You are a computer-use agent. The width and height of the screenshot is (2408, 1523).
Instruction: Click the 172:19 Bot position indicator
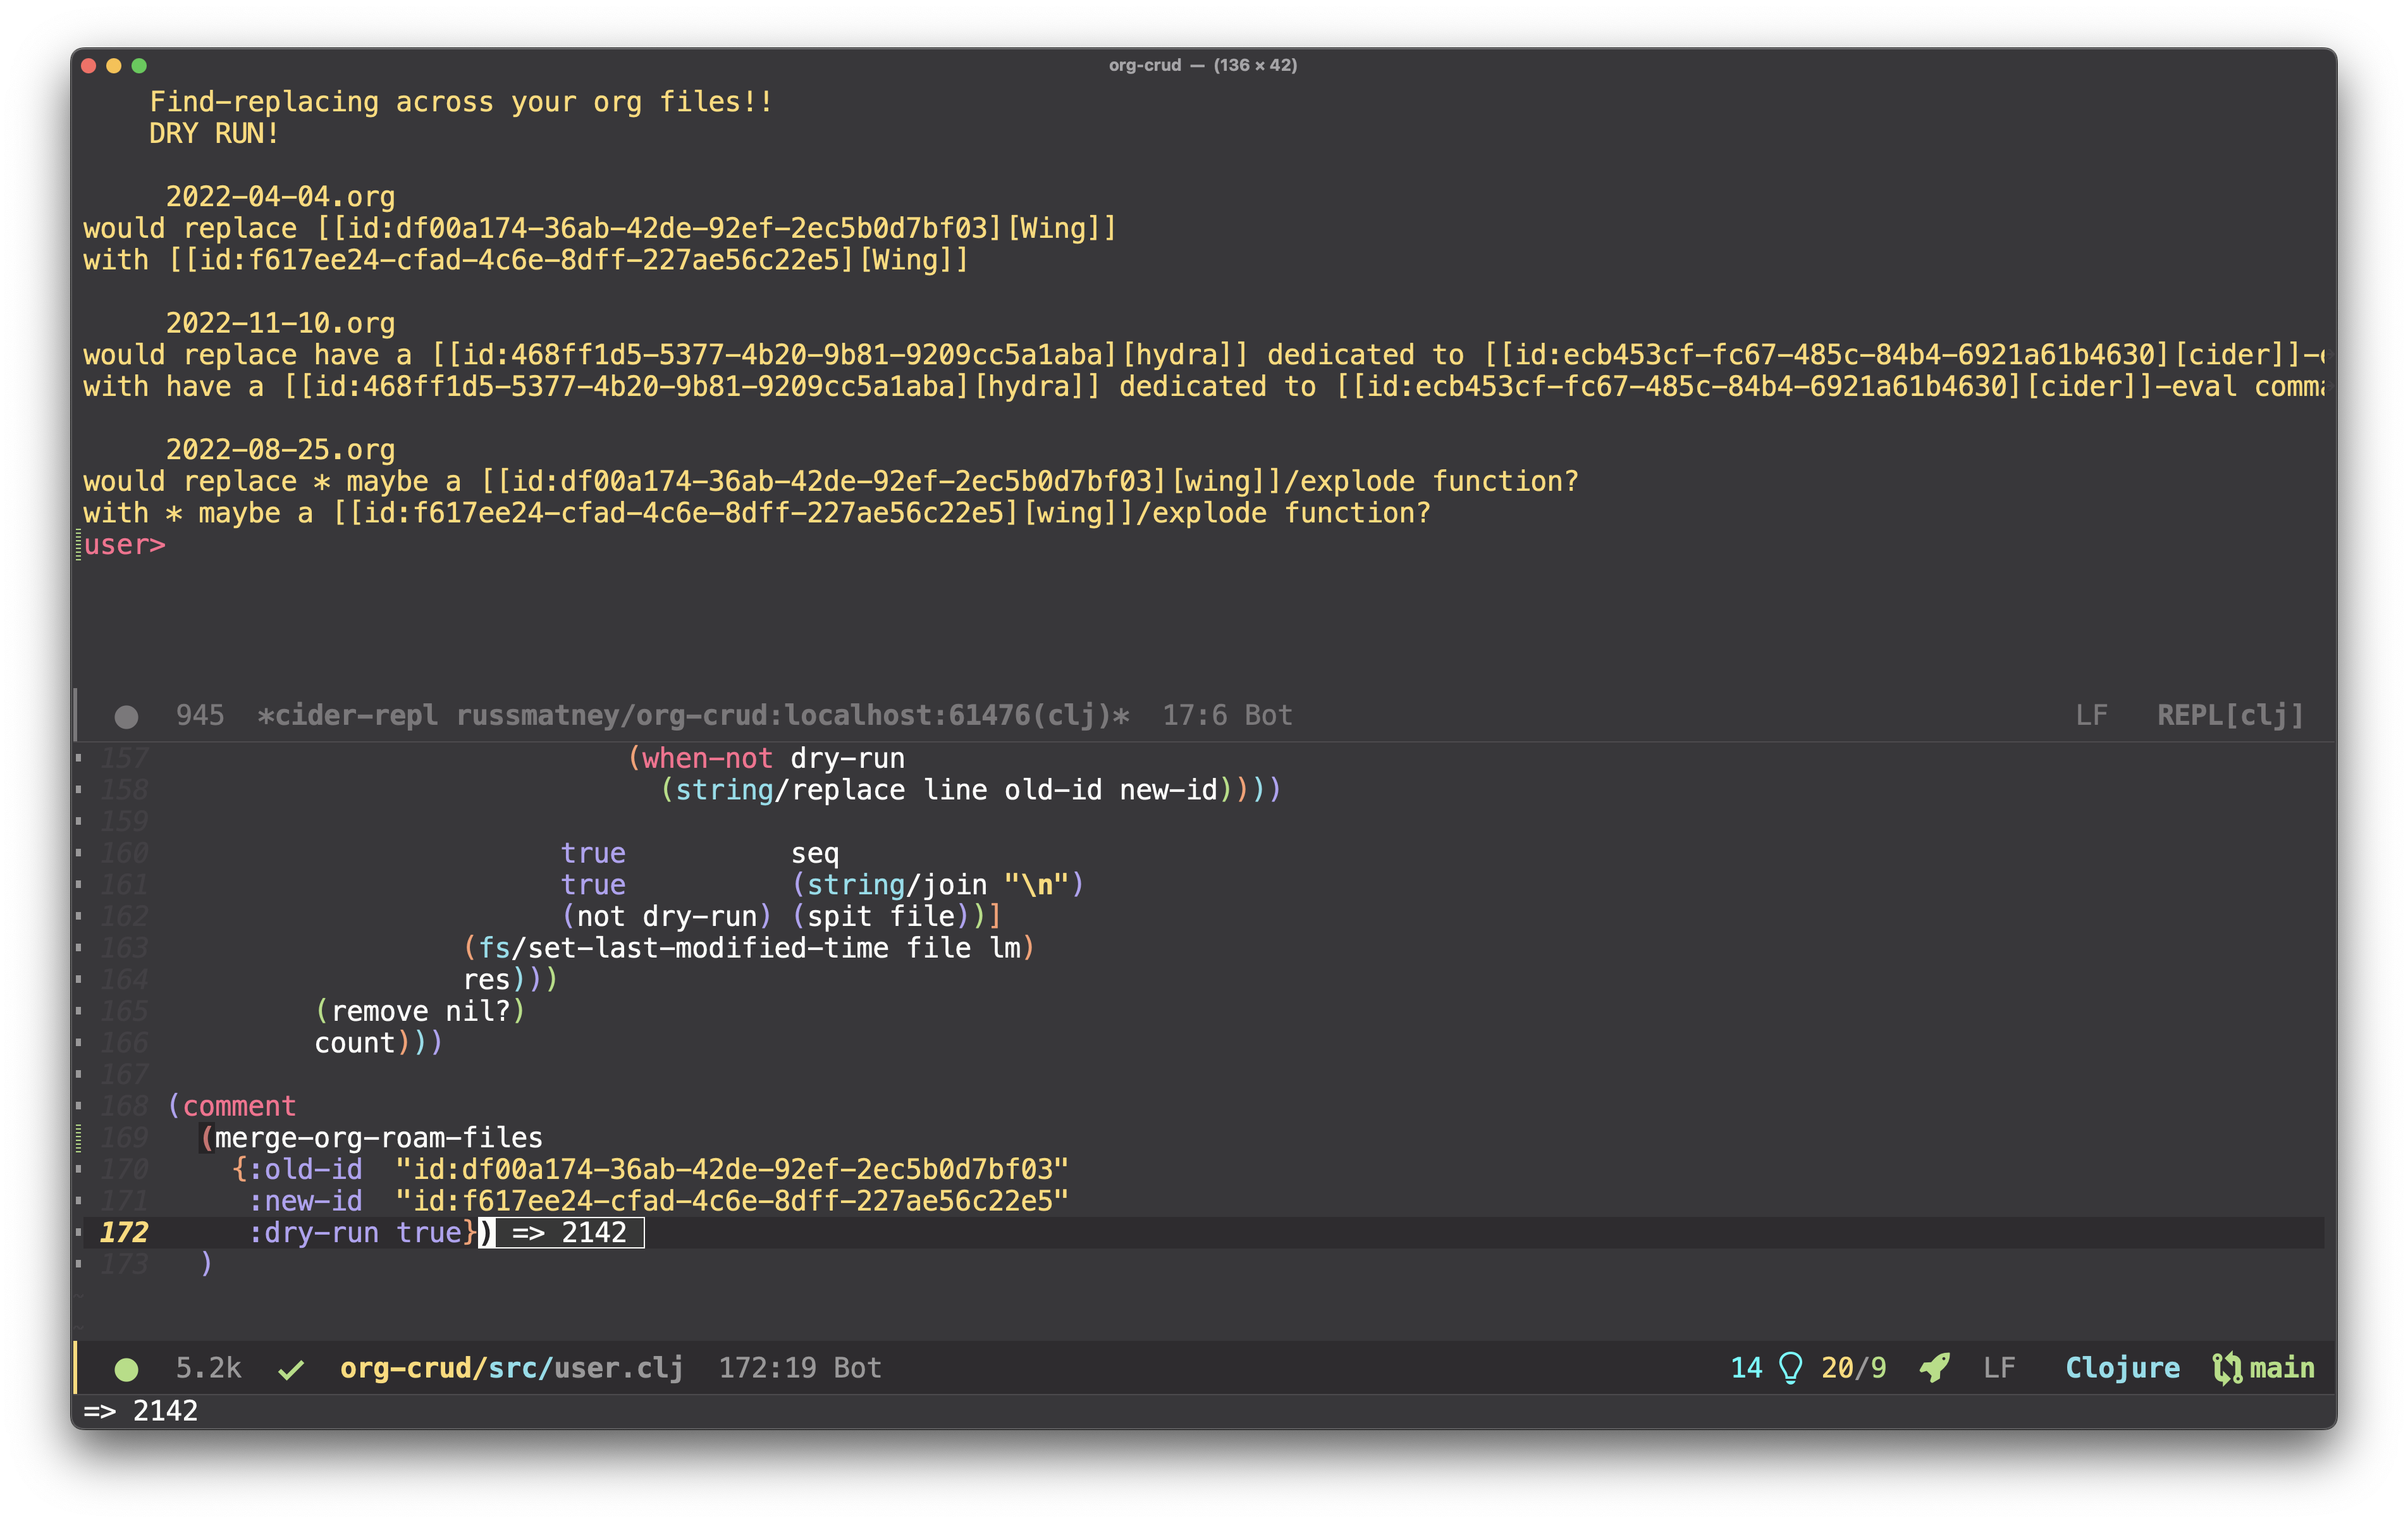(800, 1368)
